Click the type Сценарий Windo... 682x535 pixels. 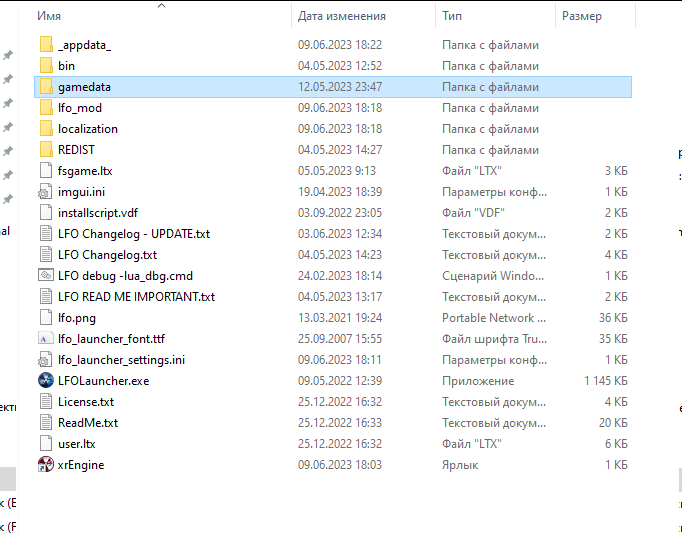[x=493, y=276]
